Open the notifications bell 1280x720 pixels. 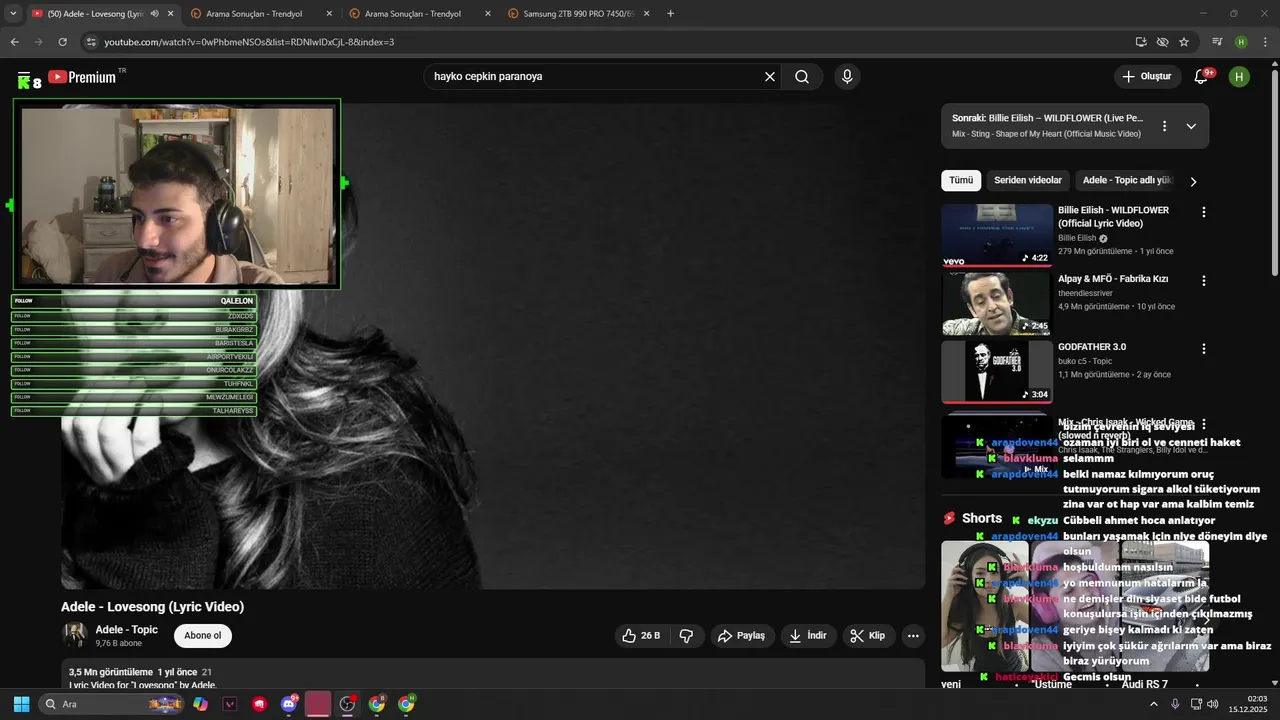[1202, 76]
